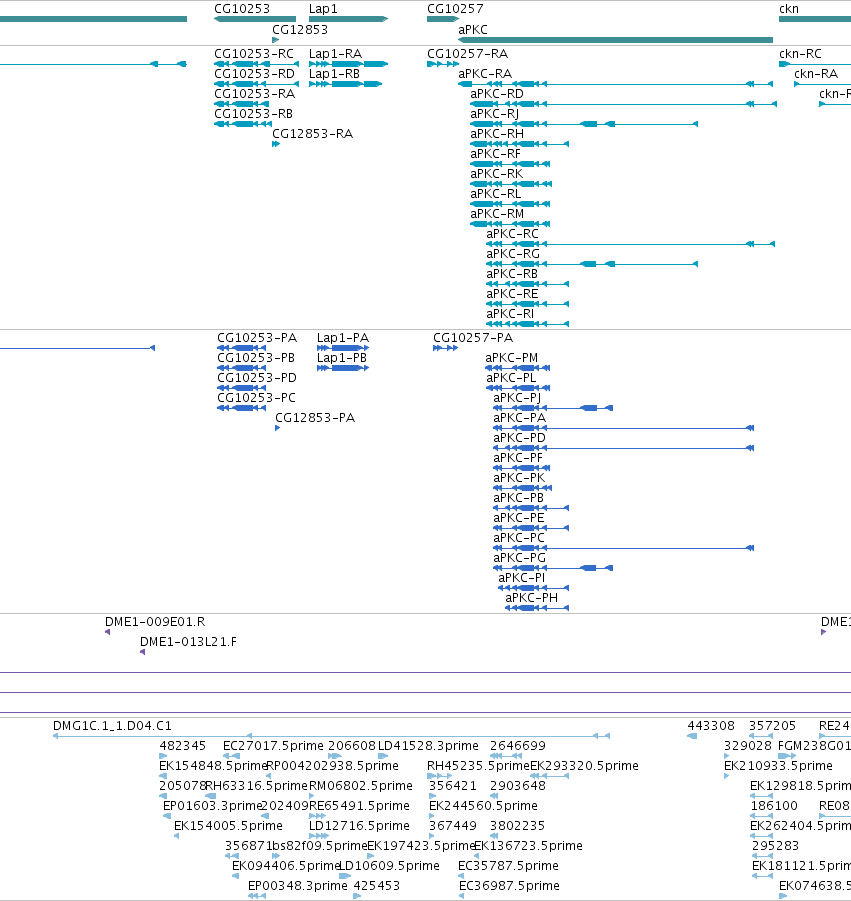Open EST EC27017.5prime
Screen dimensions: 851x901
pos(274,746)
